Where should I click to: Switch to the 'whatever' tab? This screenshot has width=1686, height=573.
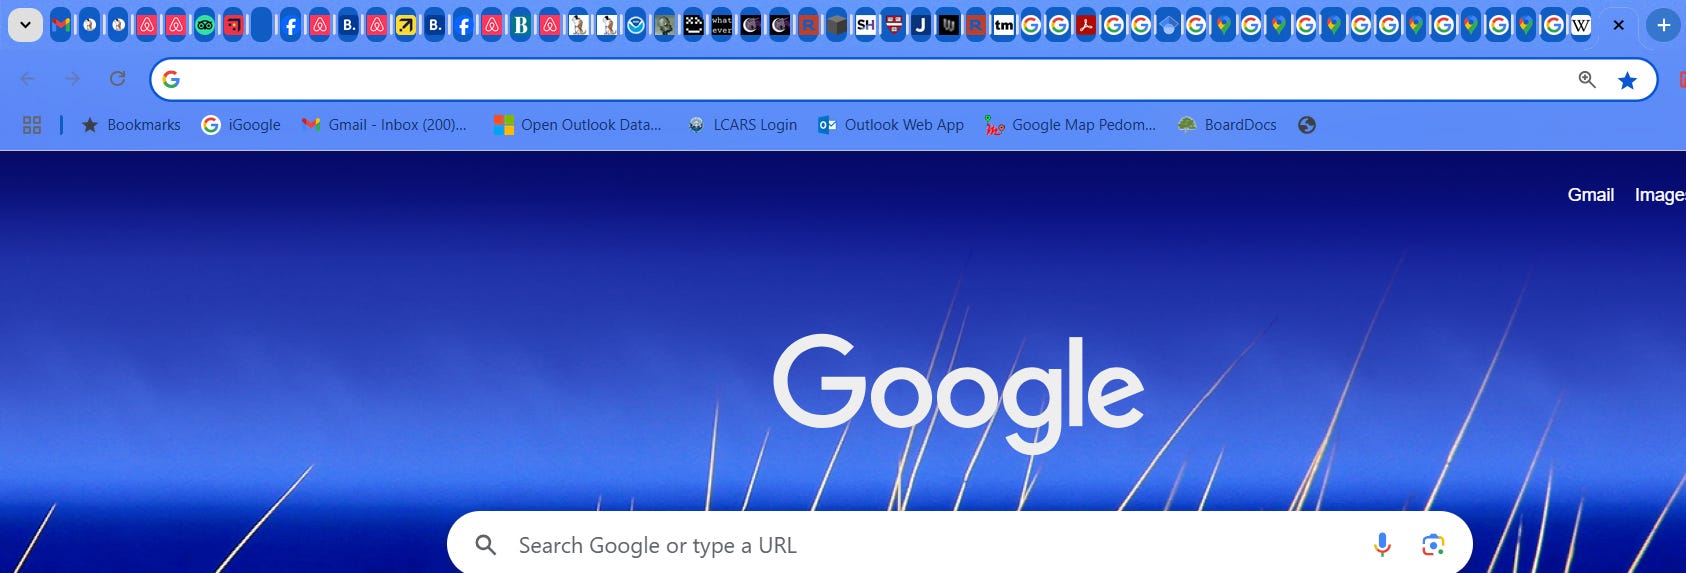722,25
